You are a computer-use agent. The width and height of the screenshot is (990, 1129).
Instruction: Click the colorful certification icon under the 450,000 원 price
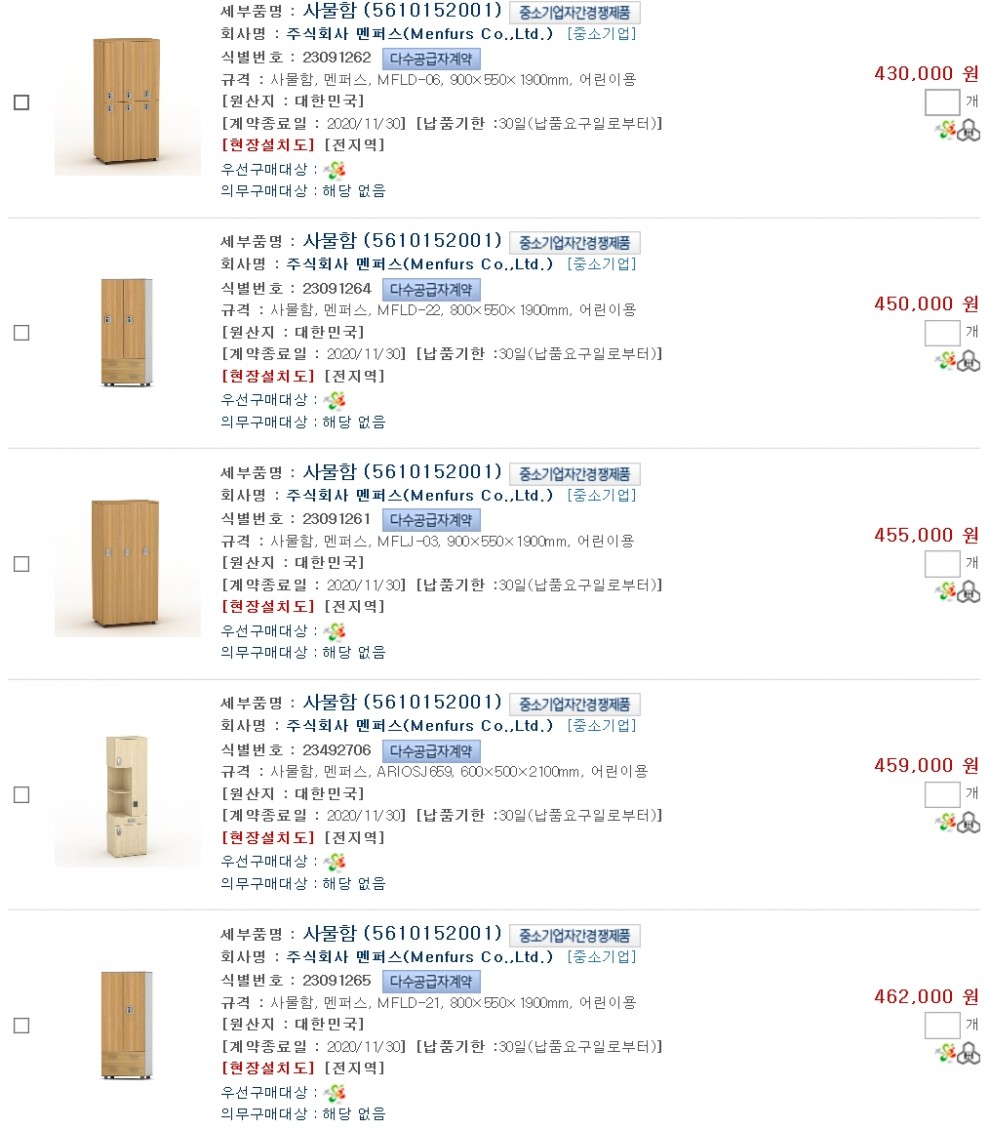[x=946, y=362]
